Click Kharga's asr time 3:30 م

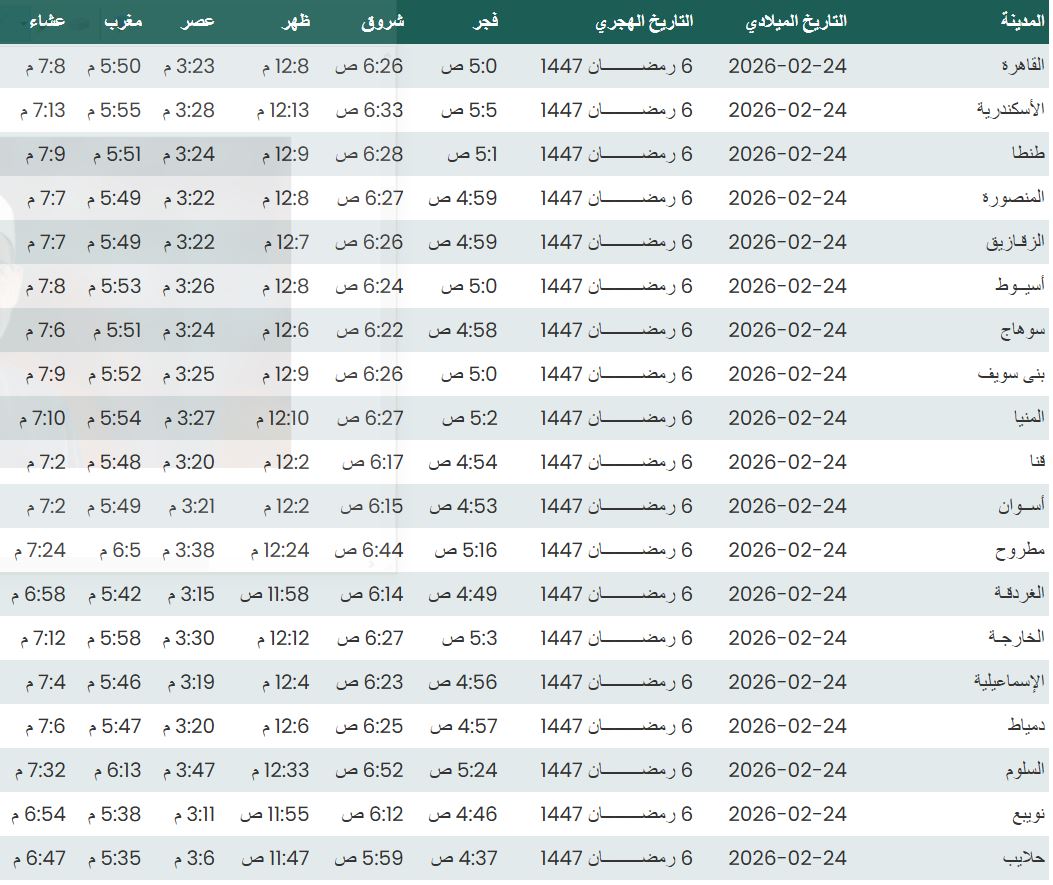188,638
